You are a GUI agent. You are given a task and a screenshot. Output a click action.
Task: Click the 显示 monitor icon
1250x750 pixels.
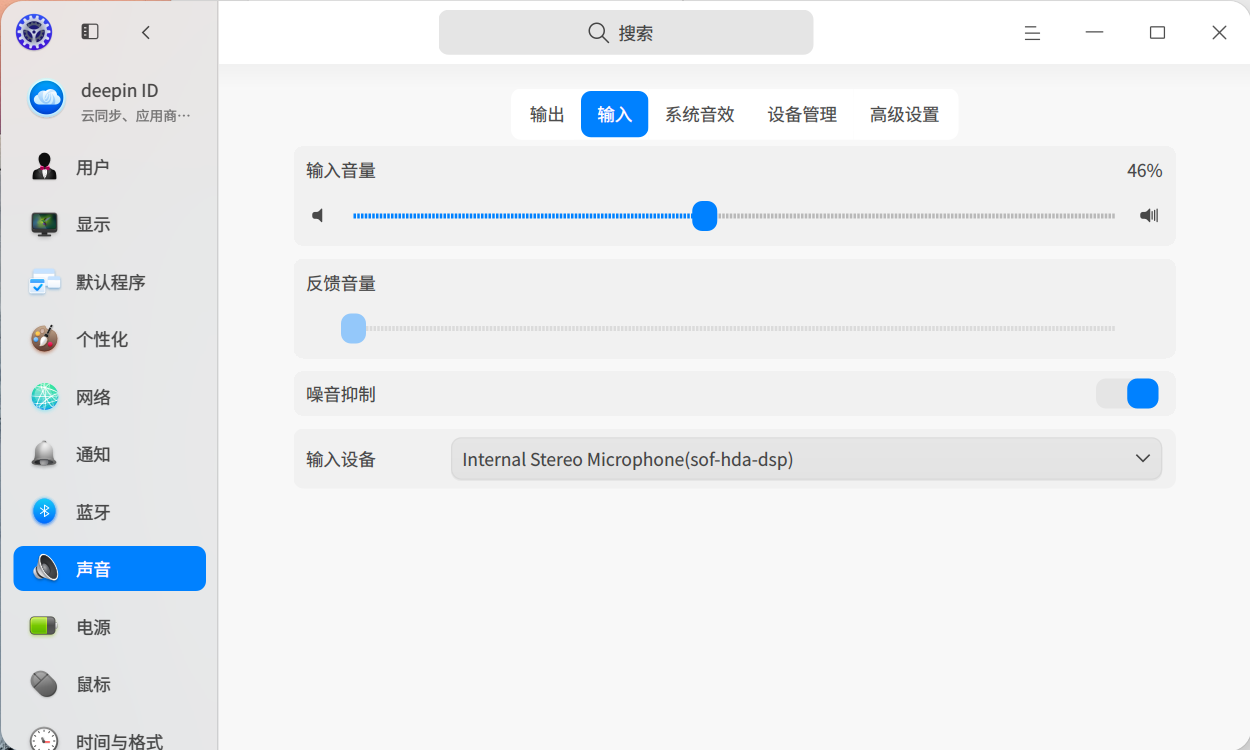44,224
